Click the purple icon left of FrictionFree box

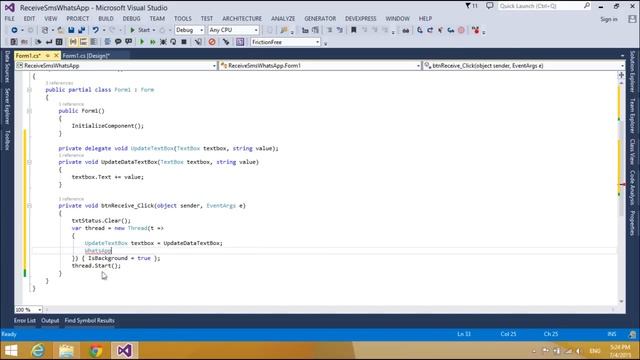[x=240, y=42]
